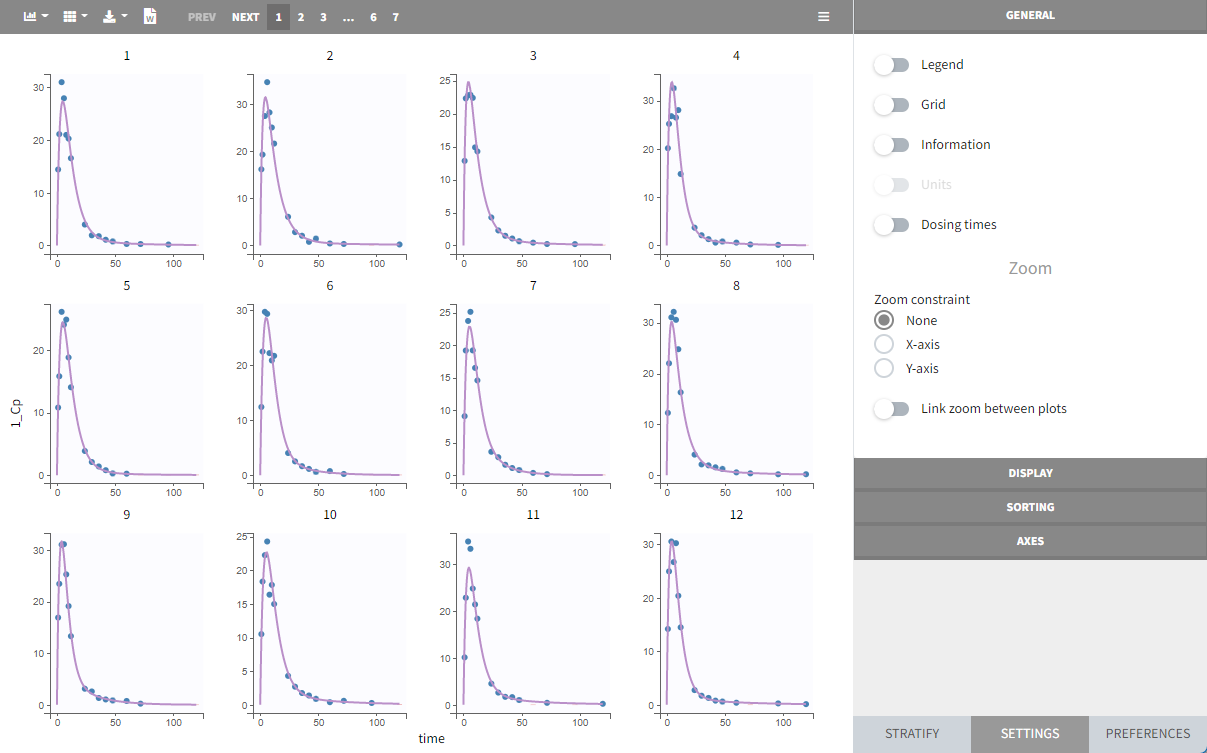1207x753 pixels.
Task: Enable the Information toggle
Action: 891,145
